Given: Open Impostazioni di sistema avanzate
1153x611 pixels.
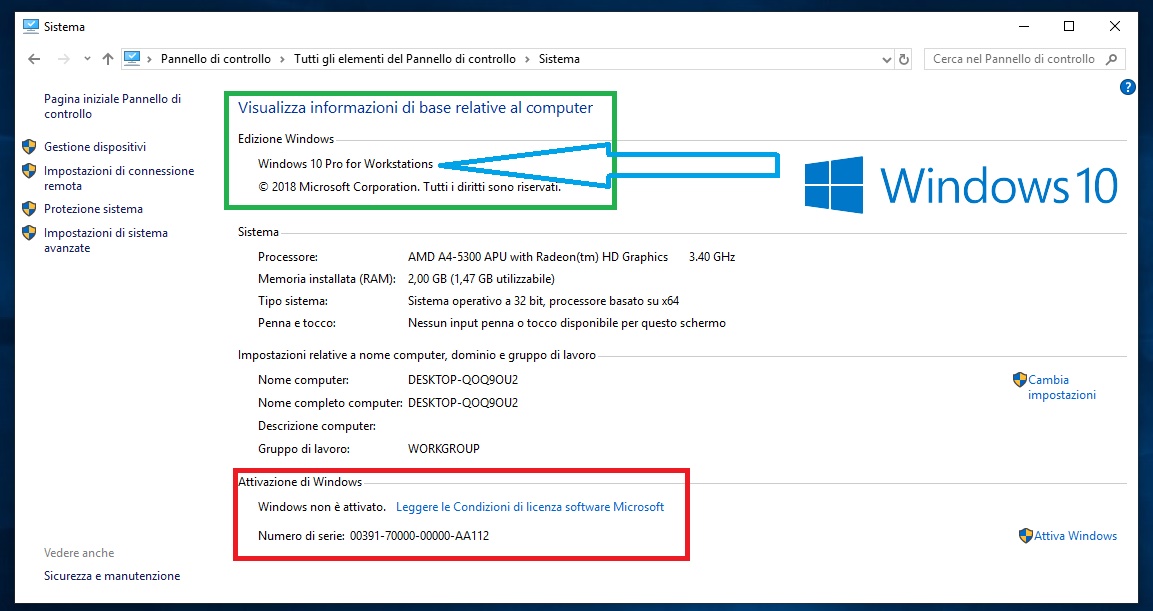Looking at the screenshot, I should tap(106, 240).
